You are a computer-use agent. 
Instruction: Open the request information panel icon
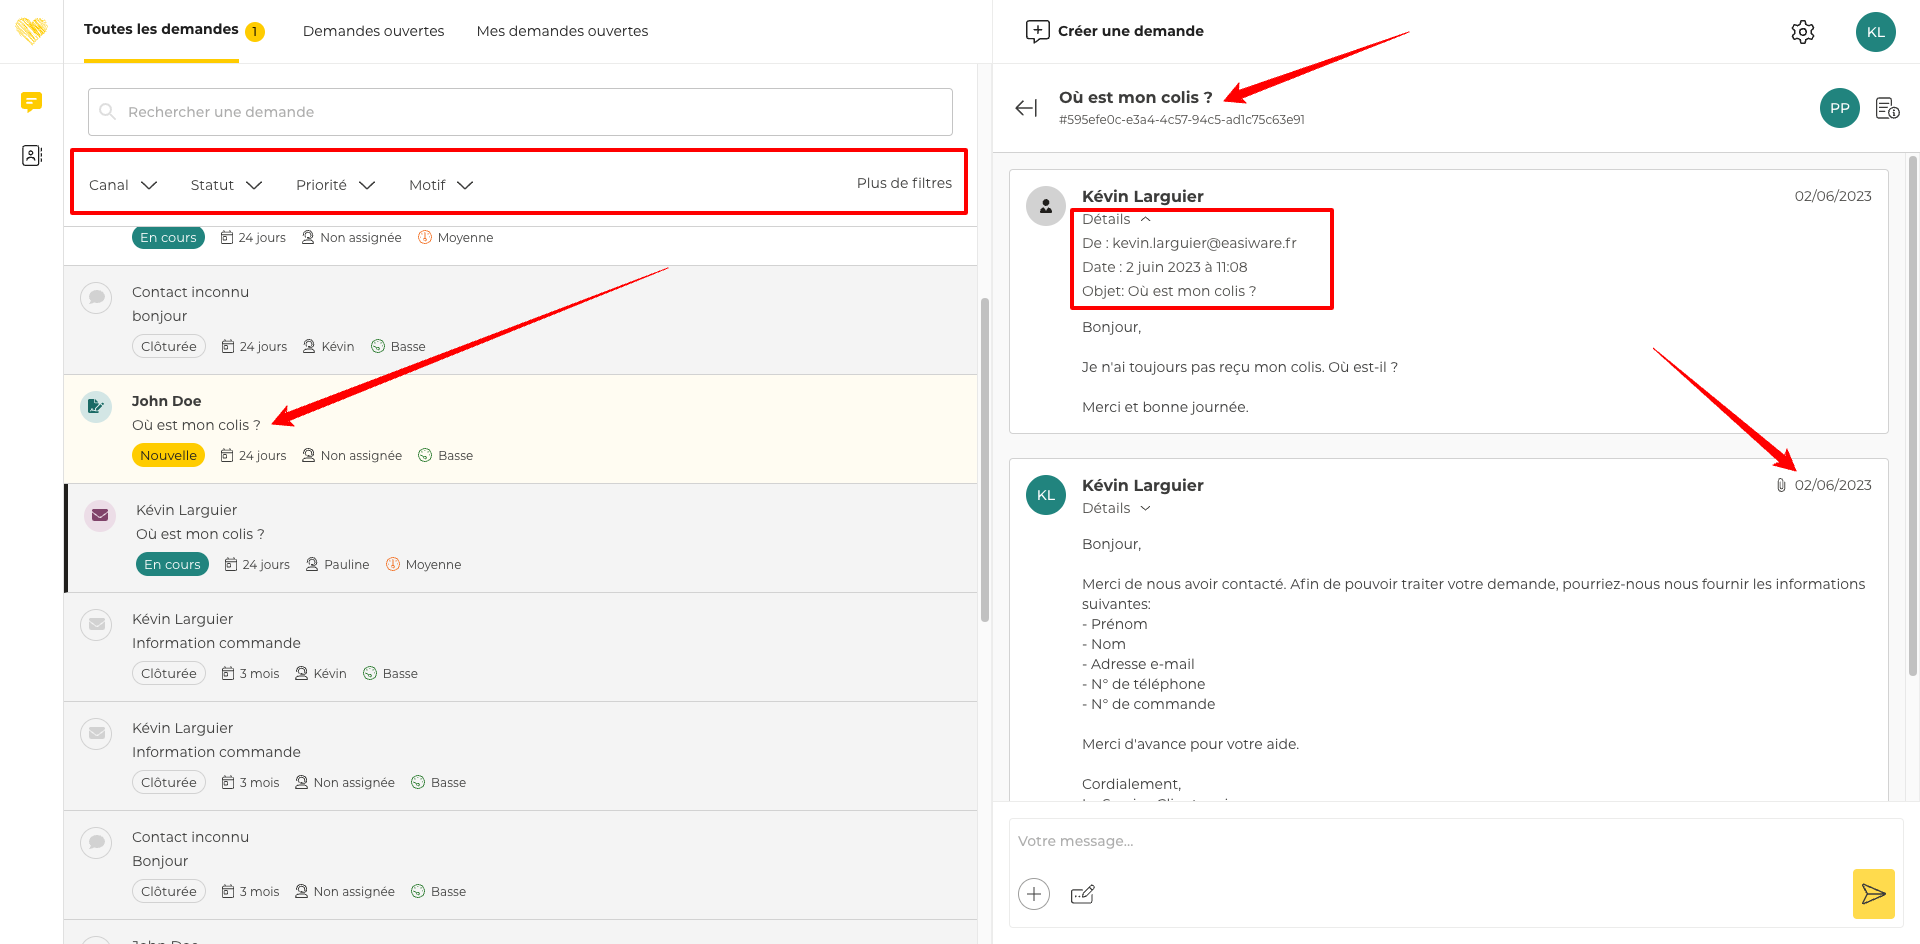[x=1887, y=108]
